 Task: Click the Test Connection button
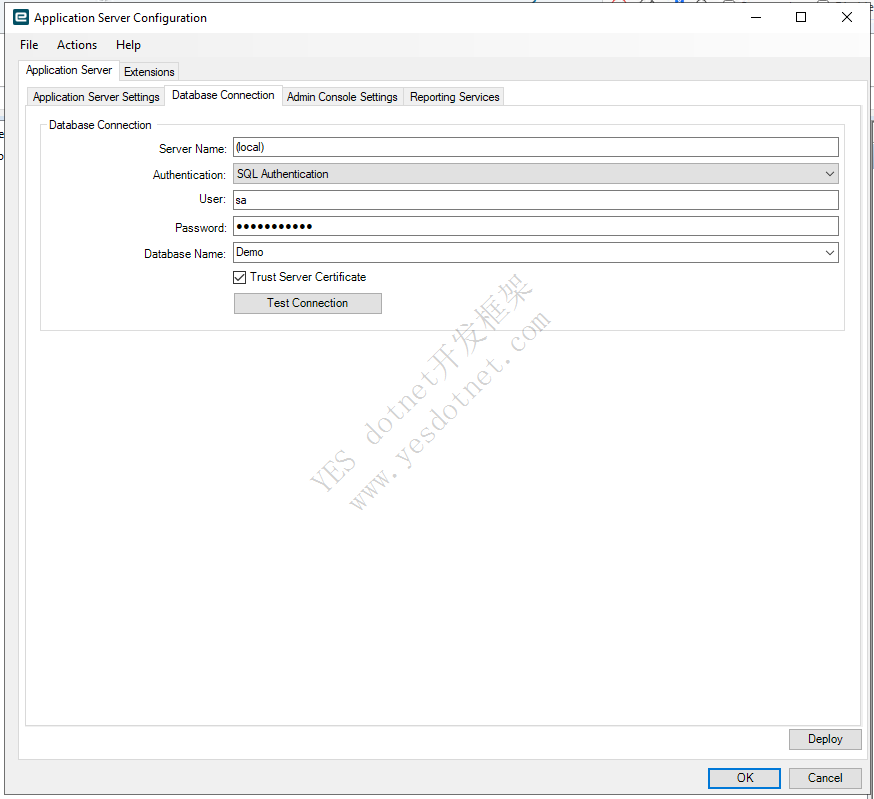click(x=307, y=303)
